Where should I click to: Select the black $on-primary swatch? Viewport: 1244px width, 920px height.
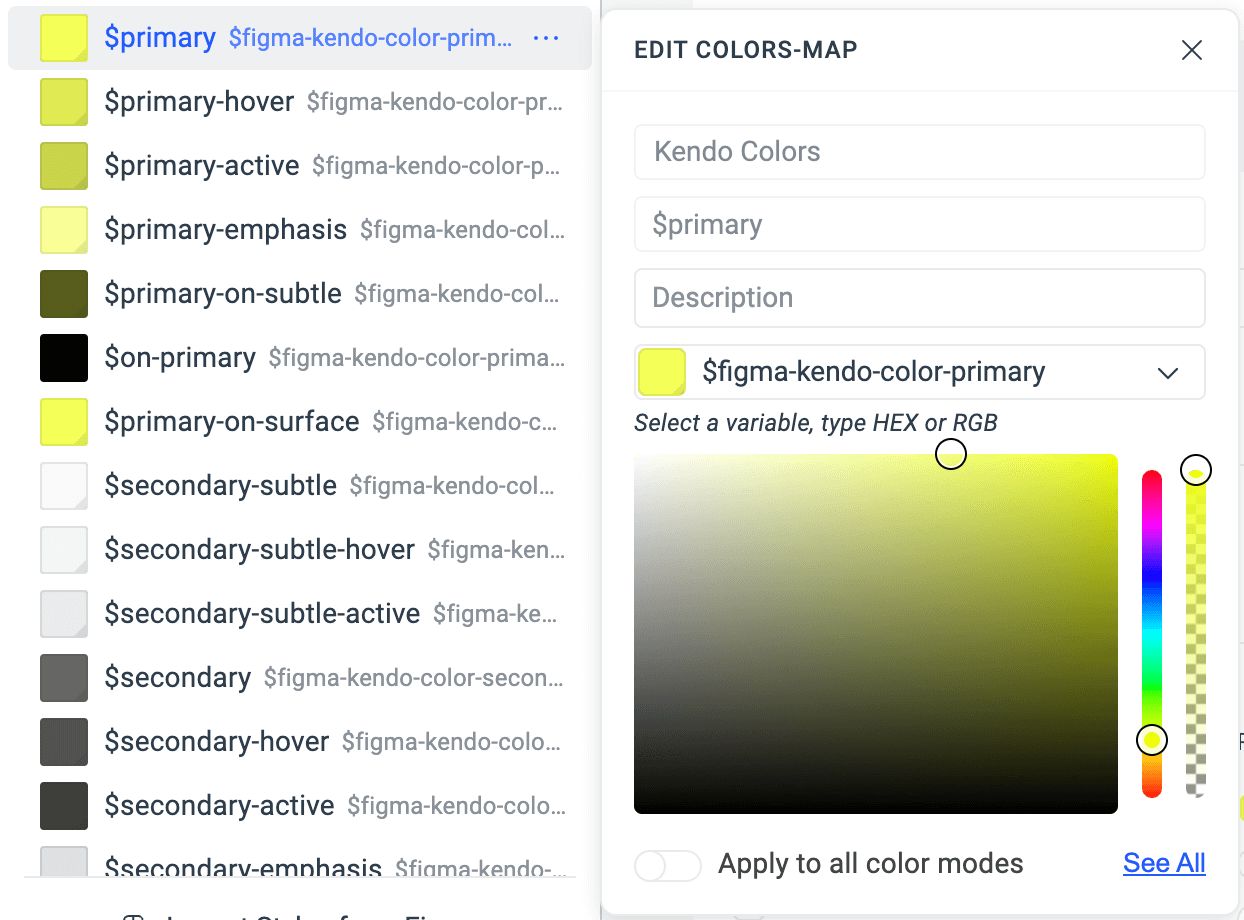click(x=63, y=357)
